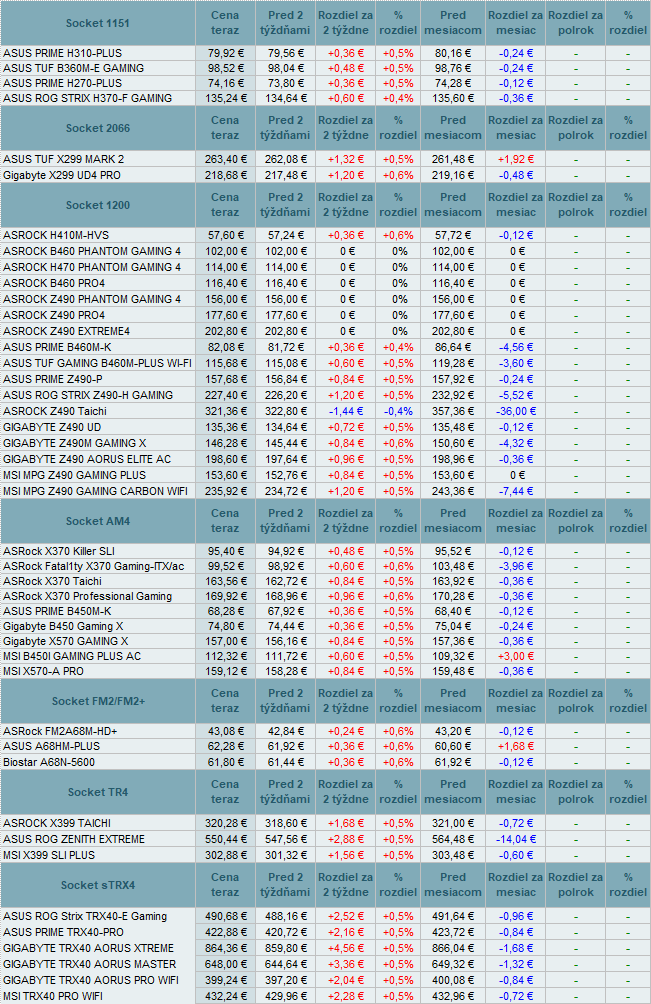Click the +1,92 € monthly difference cell

[515, 159]
